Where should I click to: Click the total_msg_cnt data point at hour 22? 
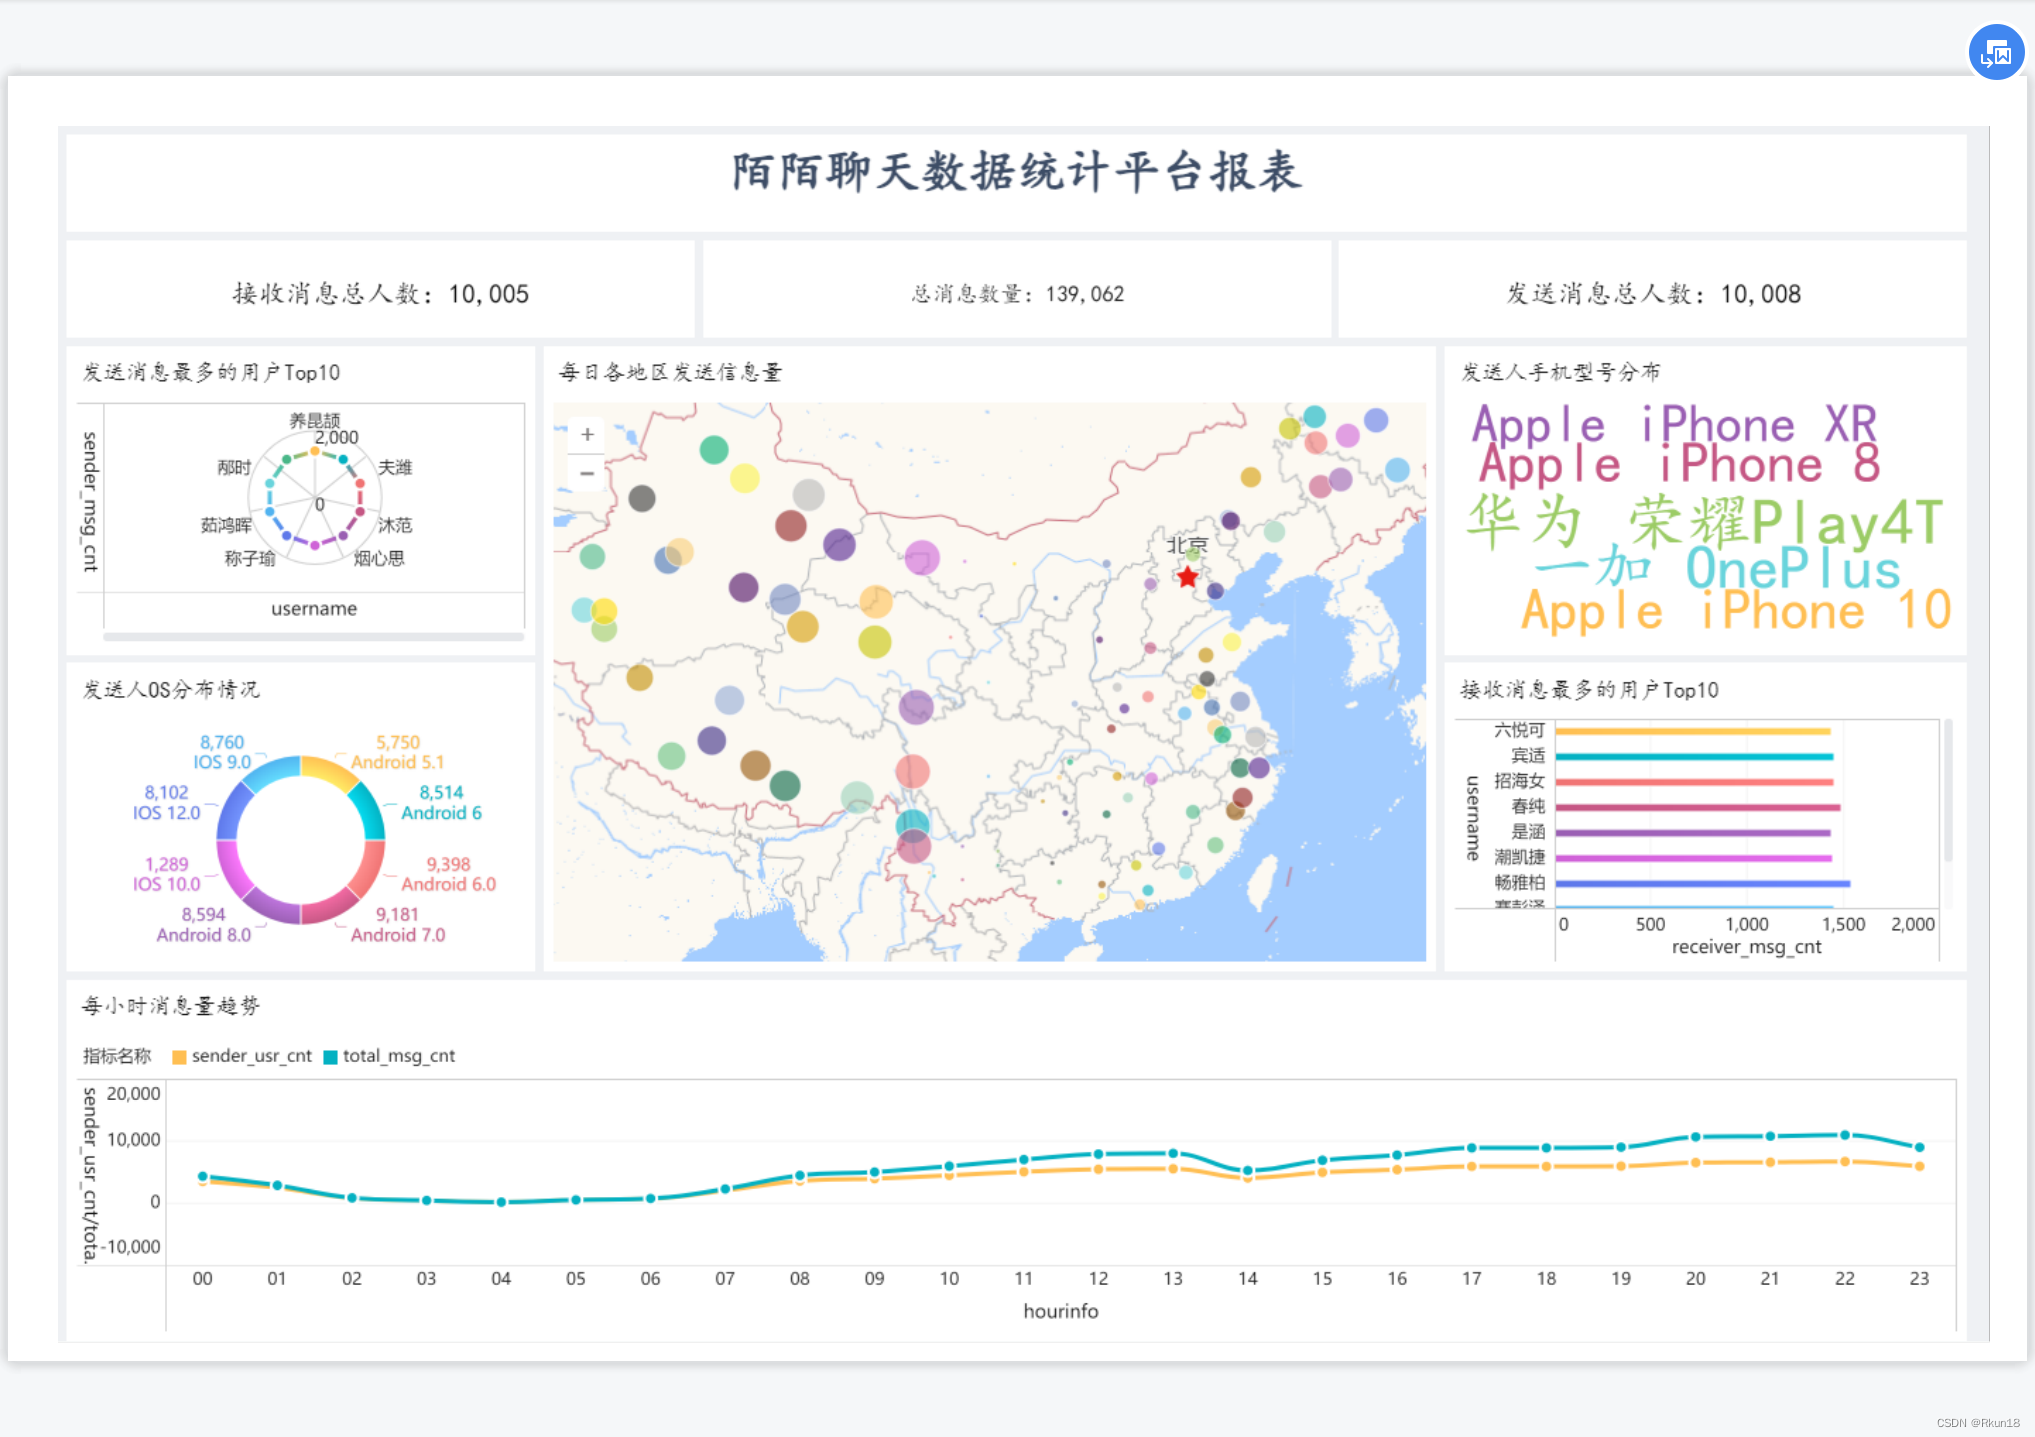tap(1844, 1135)
